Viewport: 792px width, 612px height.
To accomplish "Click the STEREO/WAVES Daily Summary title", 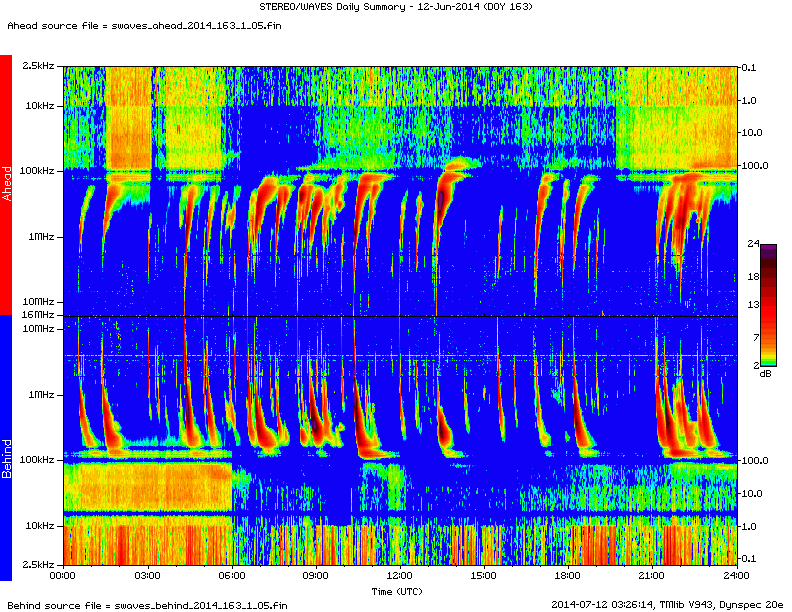I will point(395,7).
